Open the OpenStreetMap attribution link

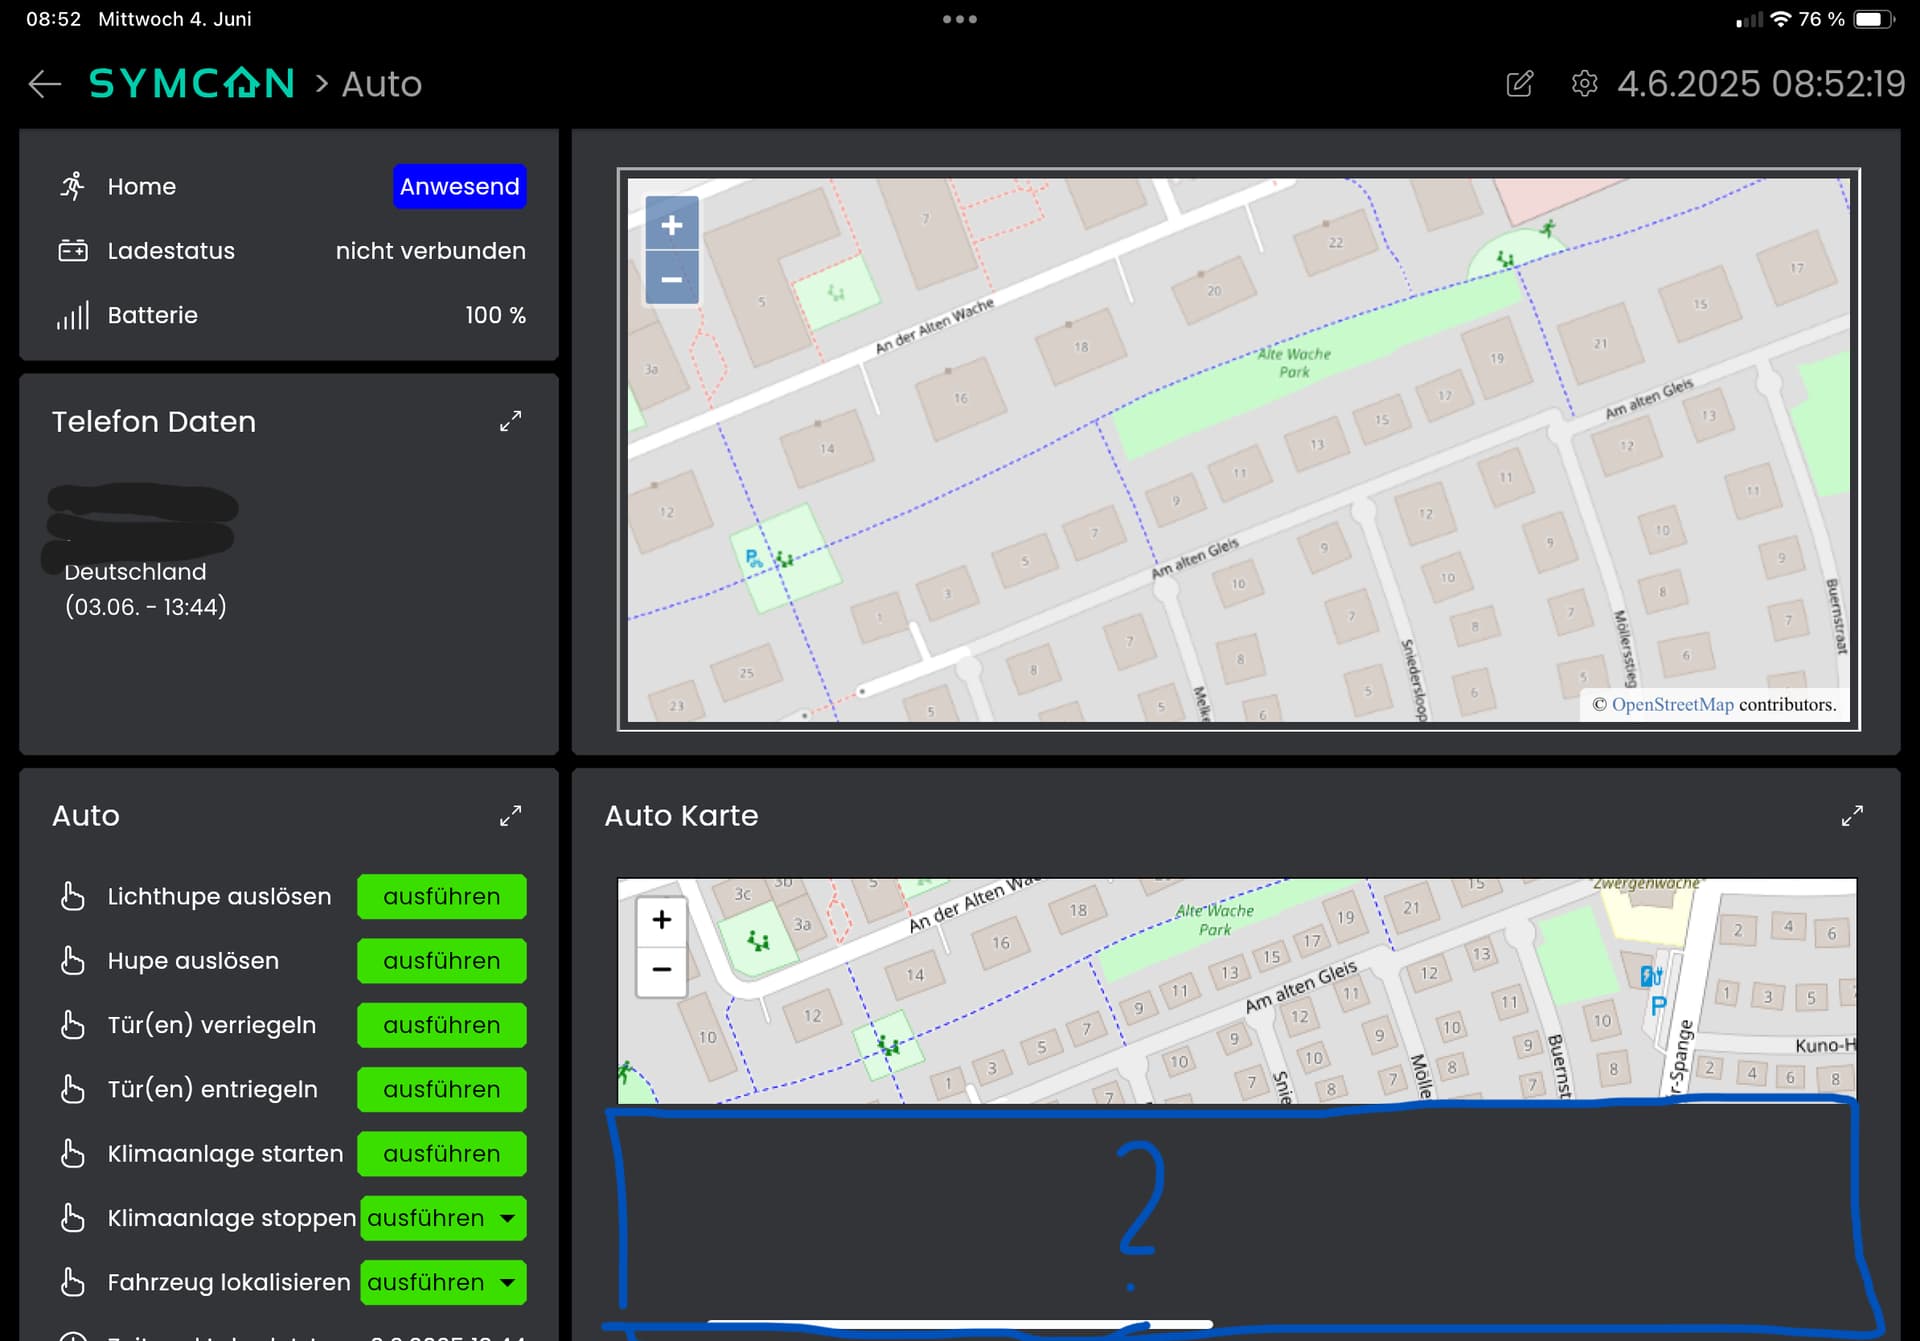point(1672,705)
